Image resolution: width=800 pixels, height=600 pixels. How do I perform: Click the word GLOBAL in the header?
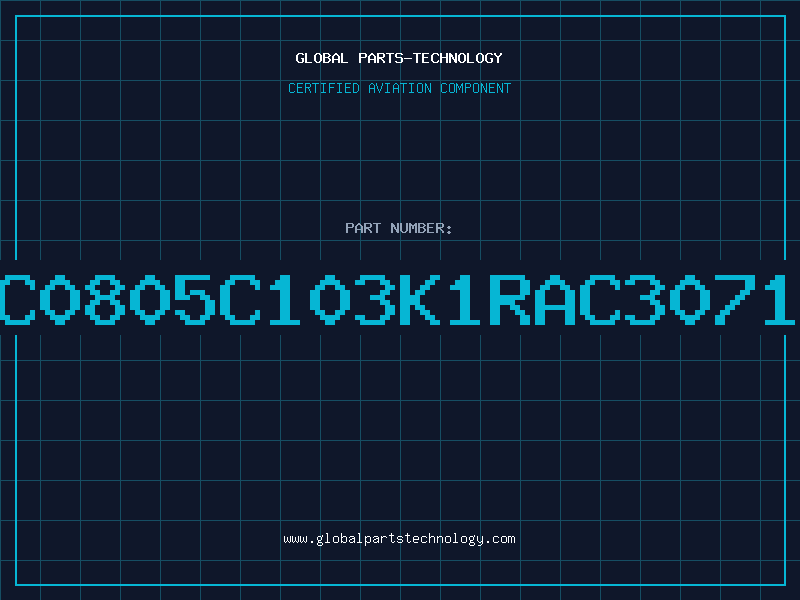tap(321, 58)
